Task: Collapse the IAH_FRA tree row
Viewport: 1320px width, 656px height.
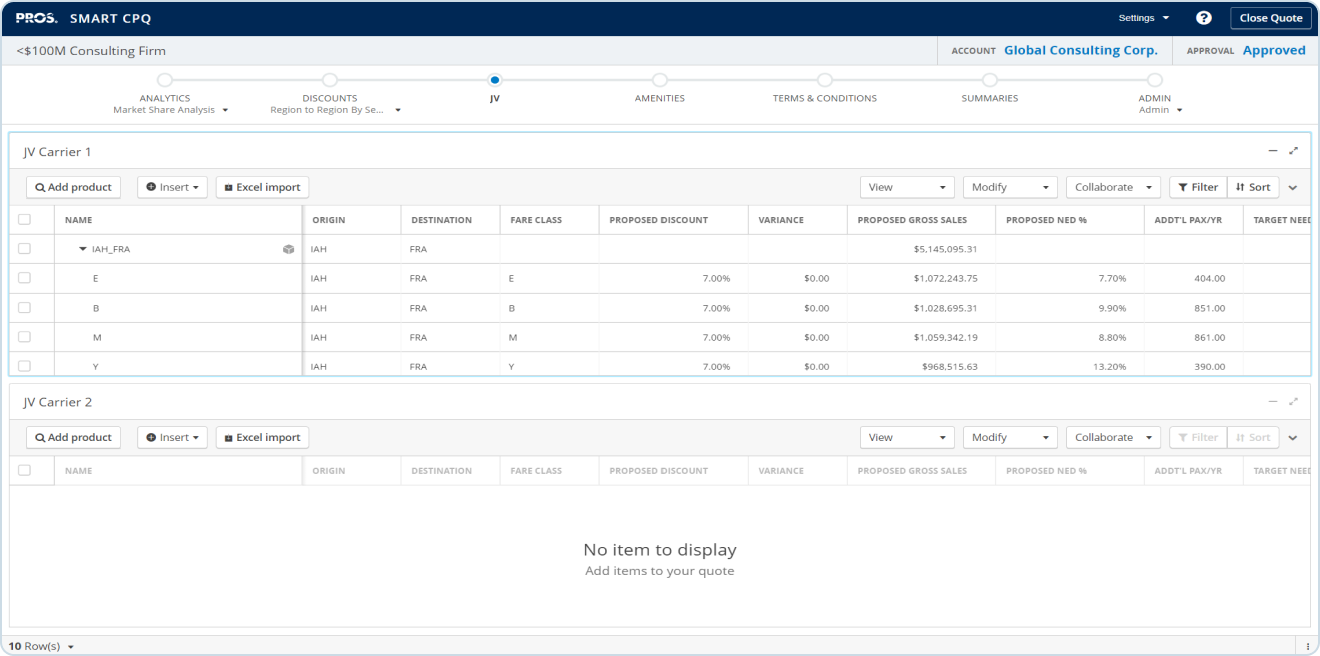Action: point(83,249)
